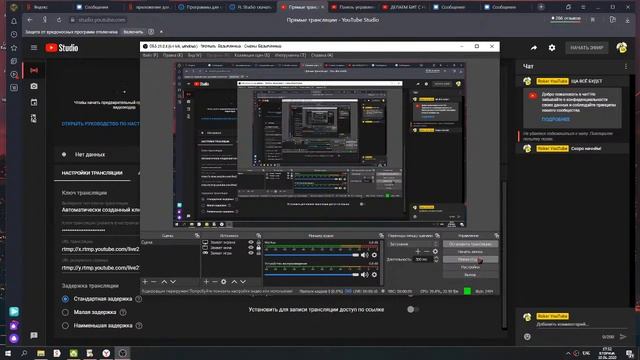Pop out the Scenes dock panel
640x360 pixels.
click(197, 236)
